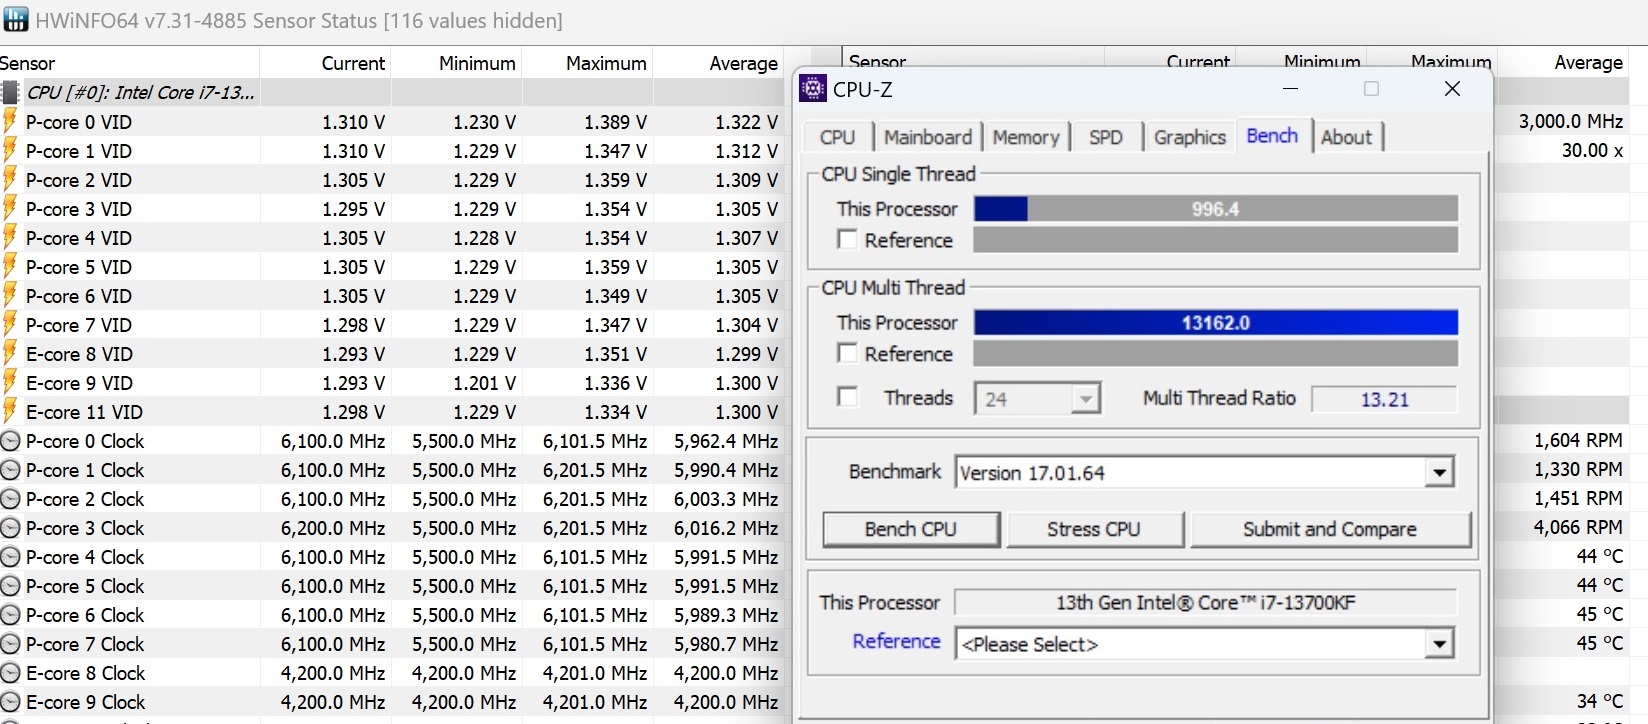The image size is (1648, 724).
Task: Open the Mainboard tab
Action: (927, 137)
